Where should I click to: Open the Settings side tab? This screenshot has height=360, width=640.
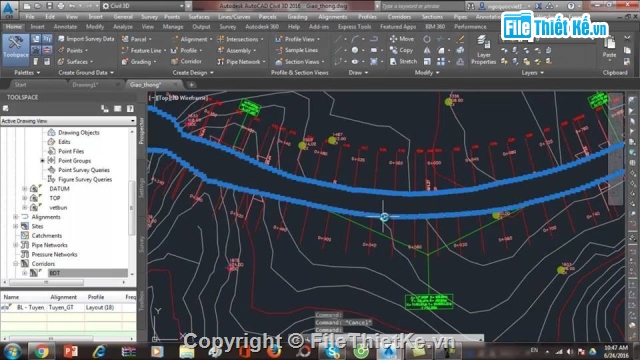[142, 188]
